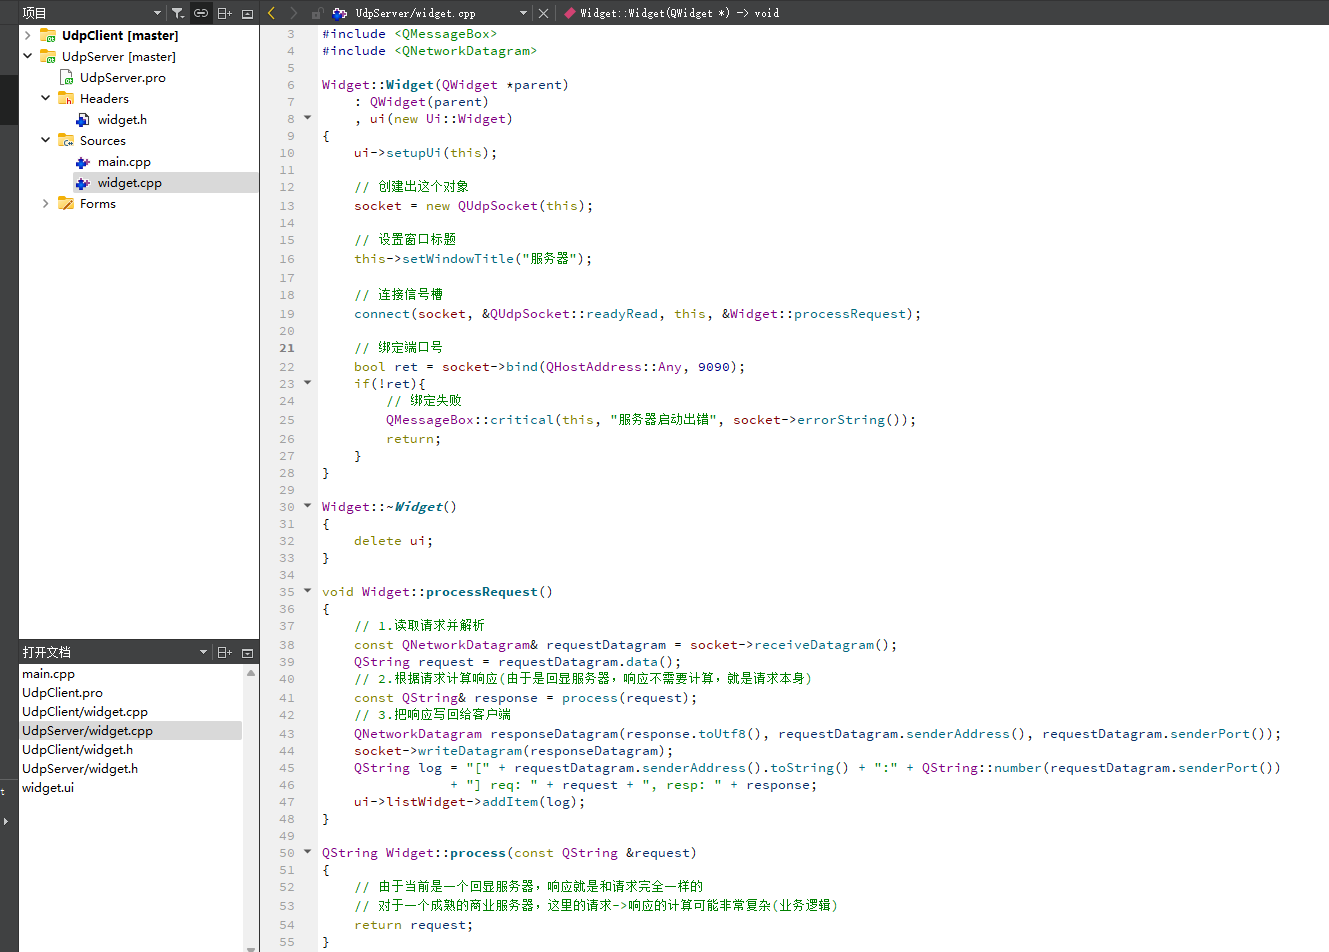
Task: Split the 项目 side panel
Action: tap(224, 13)
